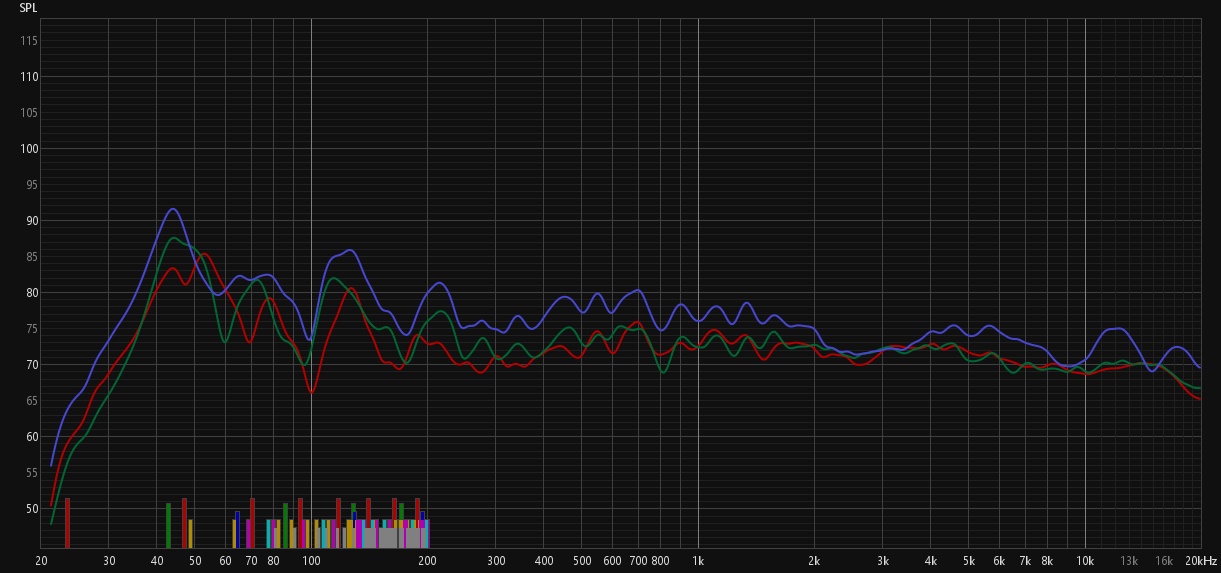
Task: Select the 10k frequency axis label
Action: click(1085, 561)
